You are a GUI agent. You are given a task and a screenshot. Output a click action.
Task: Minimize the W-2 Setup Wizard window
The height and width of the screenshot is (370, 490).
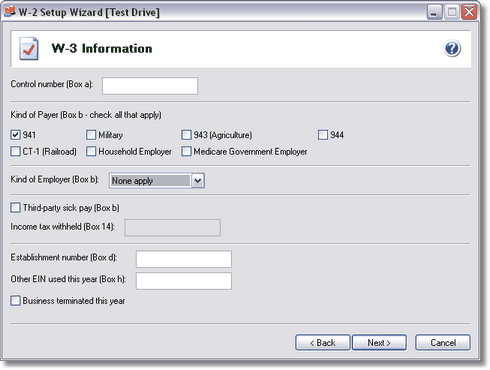[434, 12]
